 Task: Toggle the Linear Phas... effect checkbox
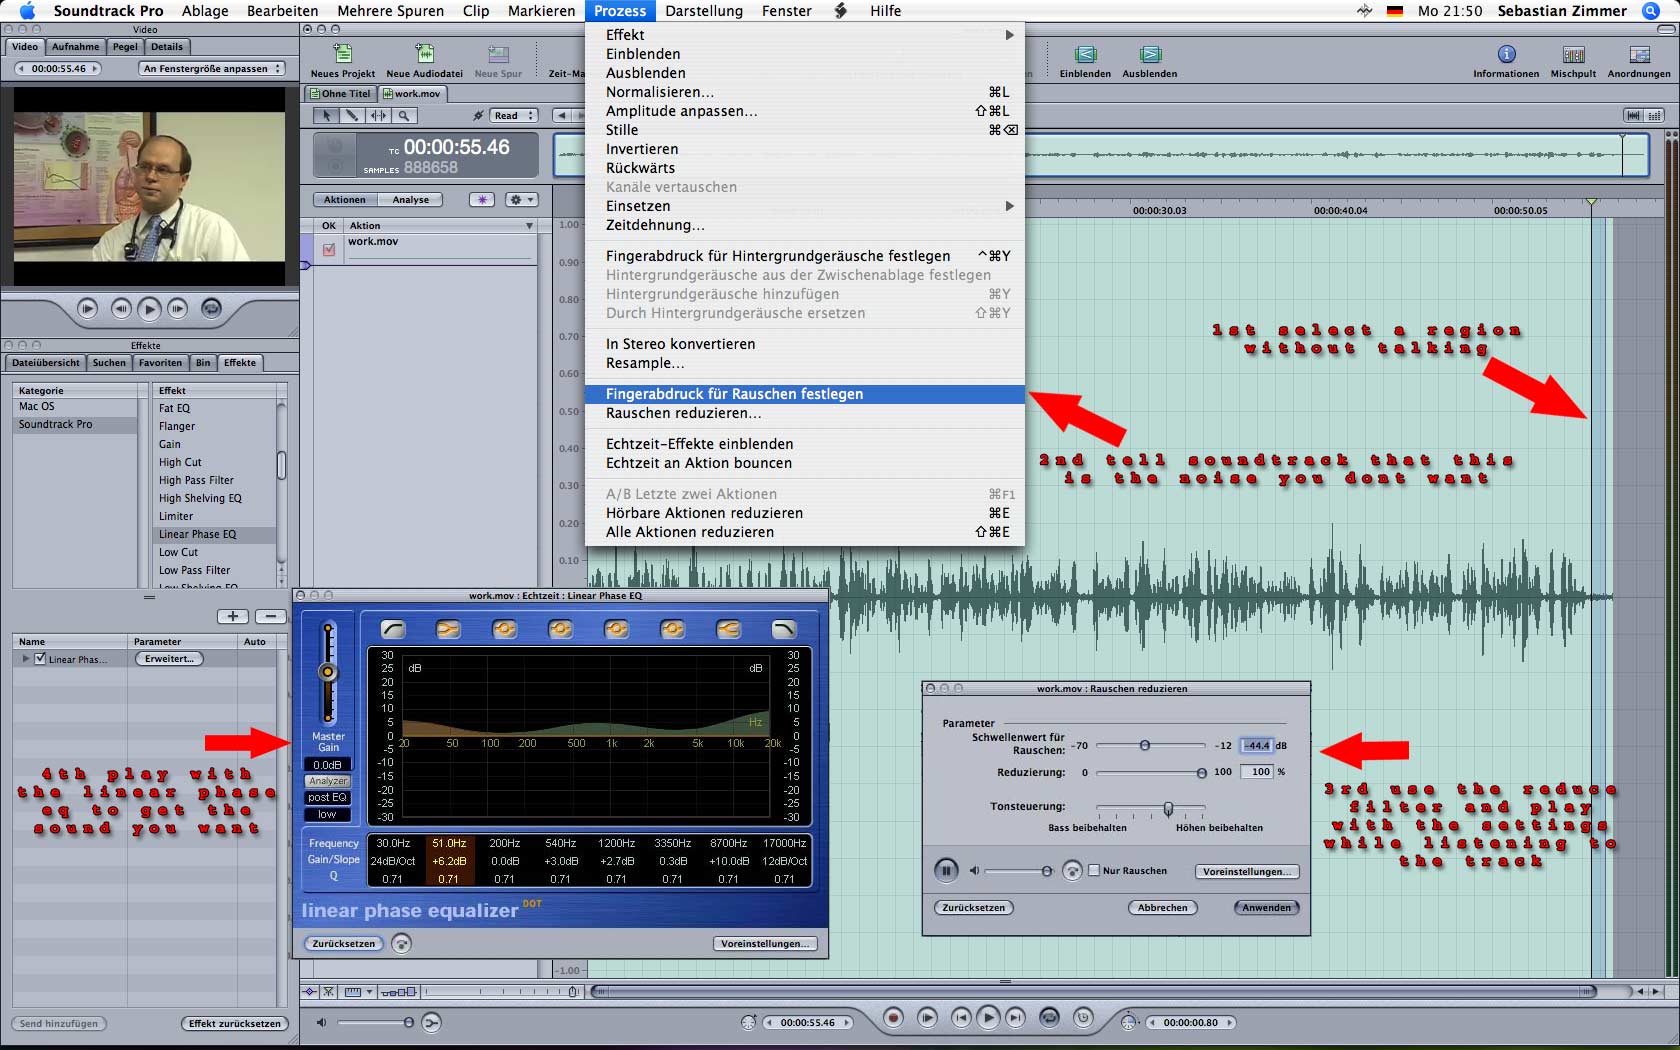[40, 659]
